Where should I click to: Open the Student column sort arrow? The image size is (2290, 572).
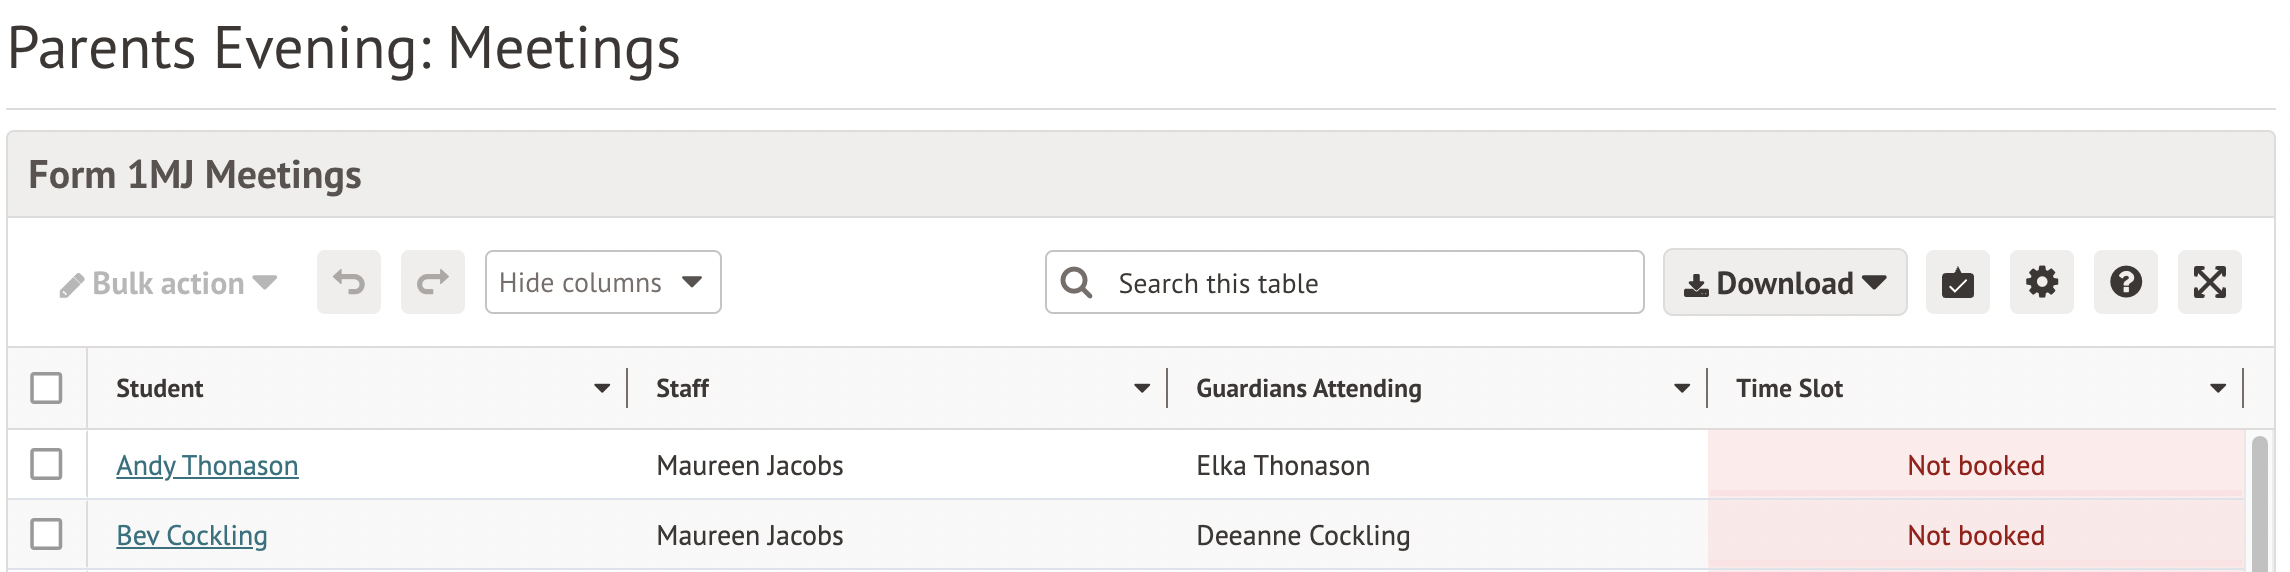point(602,388)
